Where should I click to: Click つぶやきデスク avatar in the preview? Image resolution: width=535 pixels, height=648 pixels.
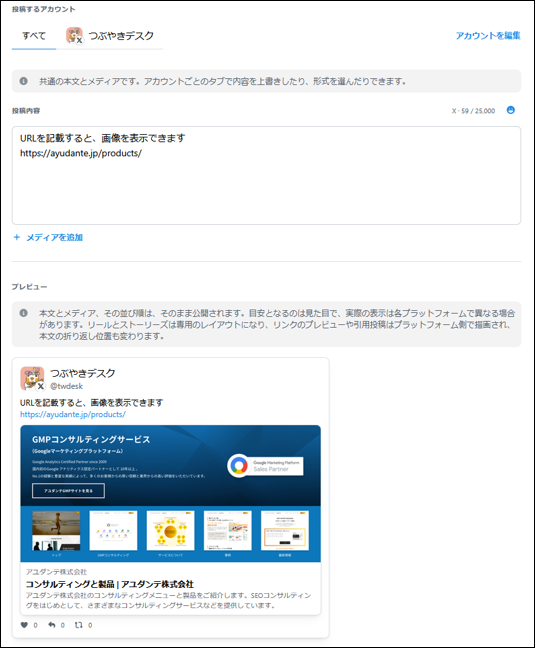coord(32,378)
